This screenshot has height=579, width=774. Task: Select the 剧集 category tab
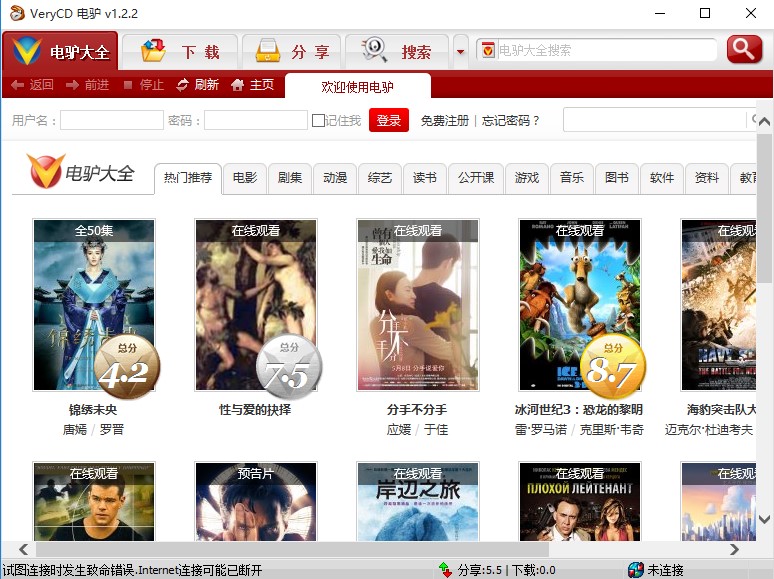290,178
